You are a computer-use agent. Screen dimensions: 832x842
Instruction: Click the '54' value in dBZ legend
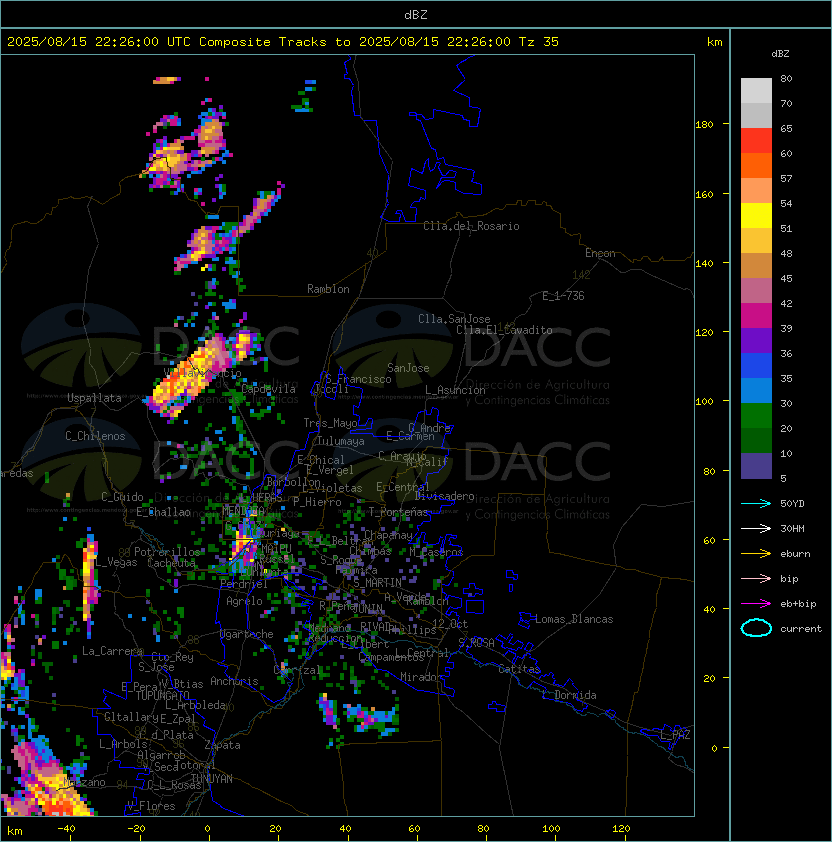pyautogui.click(x=786, y=204)
